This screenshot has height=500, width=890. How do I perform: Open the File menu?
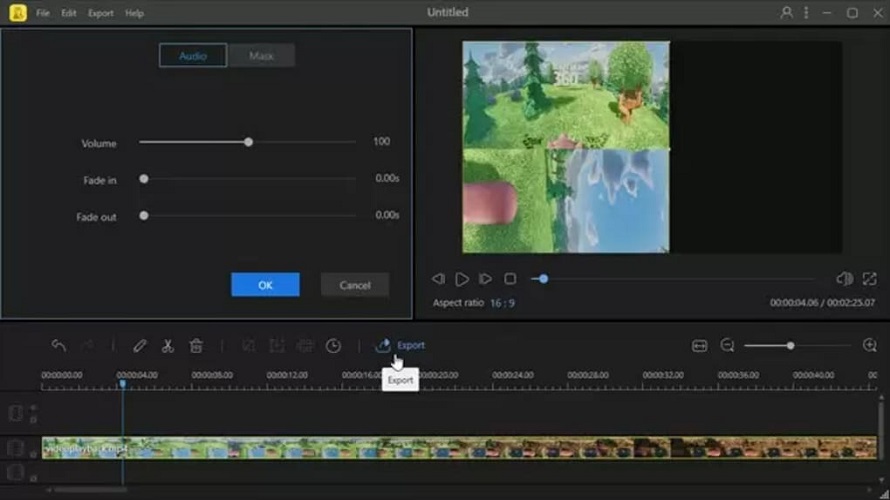43,13
